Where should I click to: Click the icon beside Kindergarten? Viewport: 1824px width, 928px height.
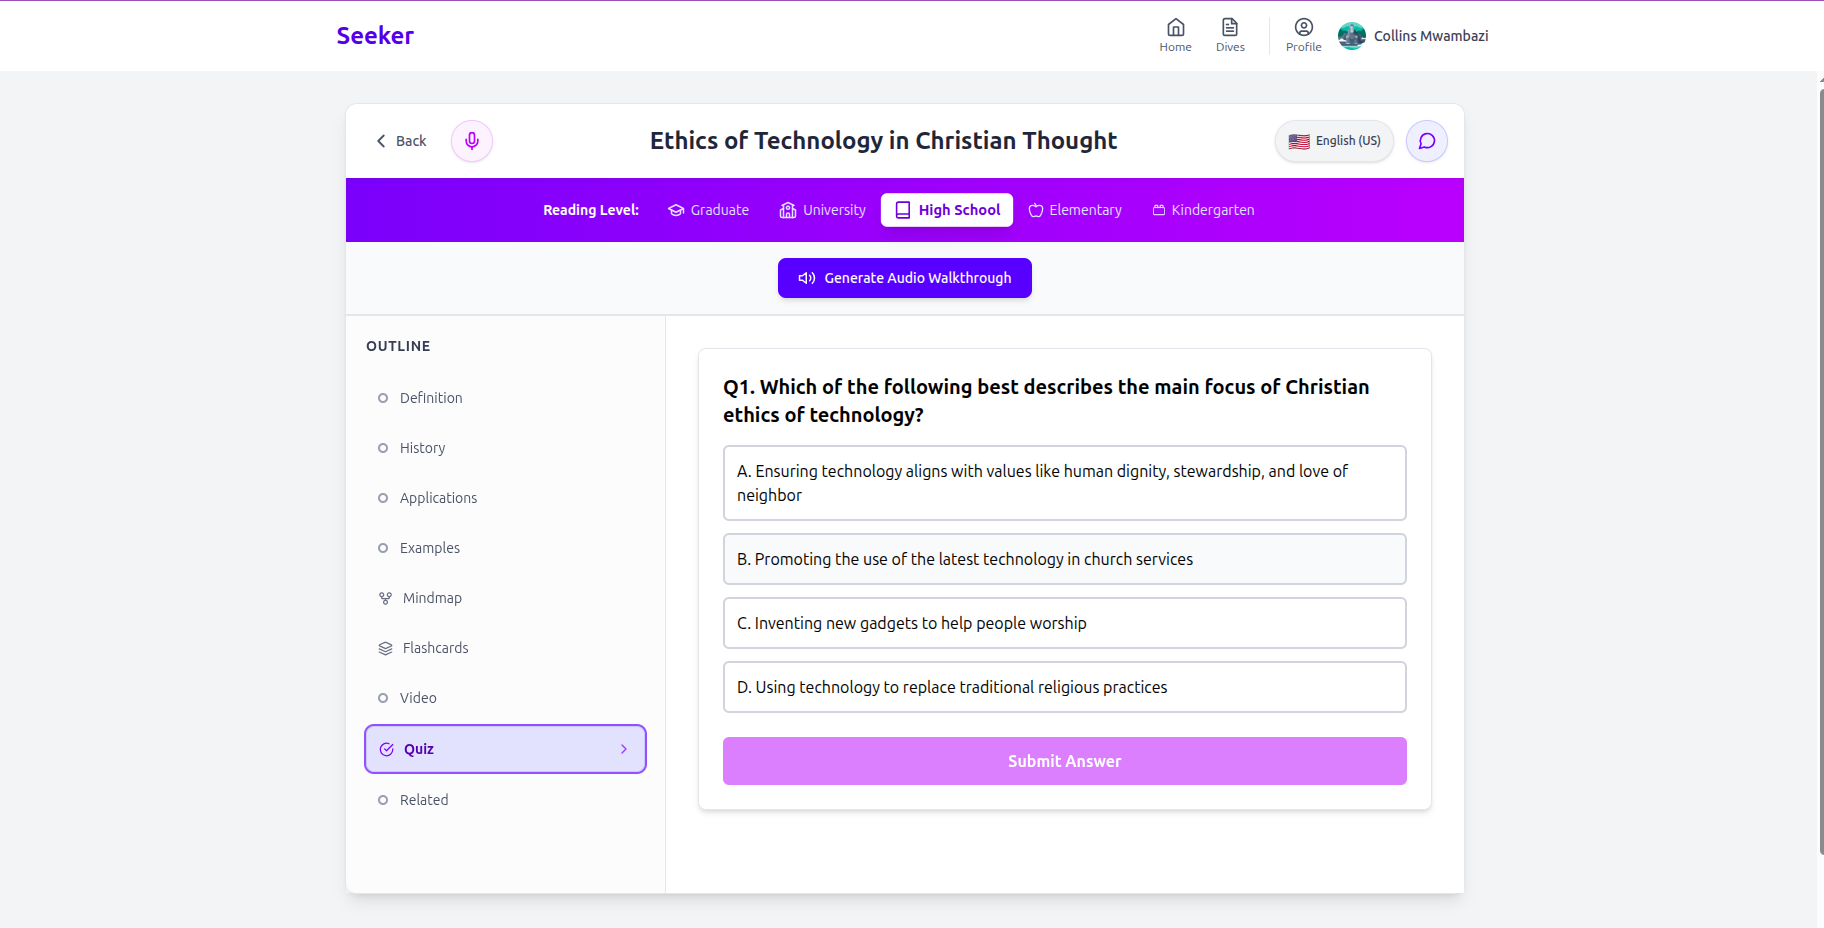click(1159, 210)
